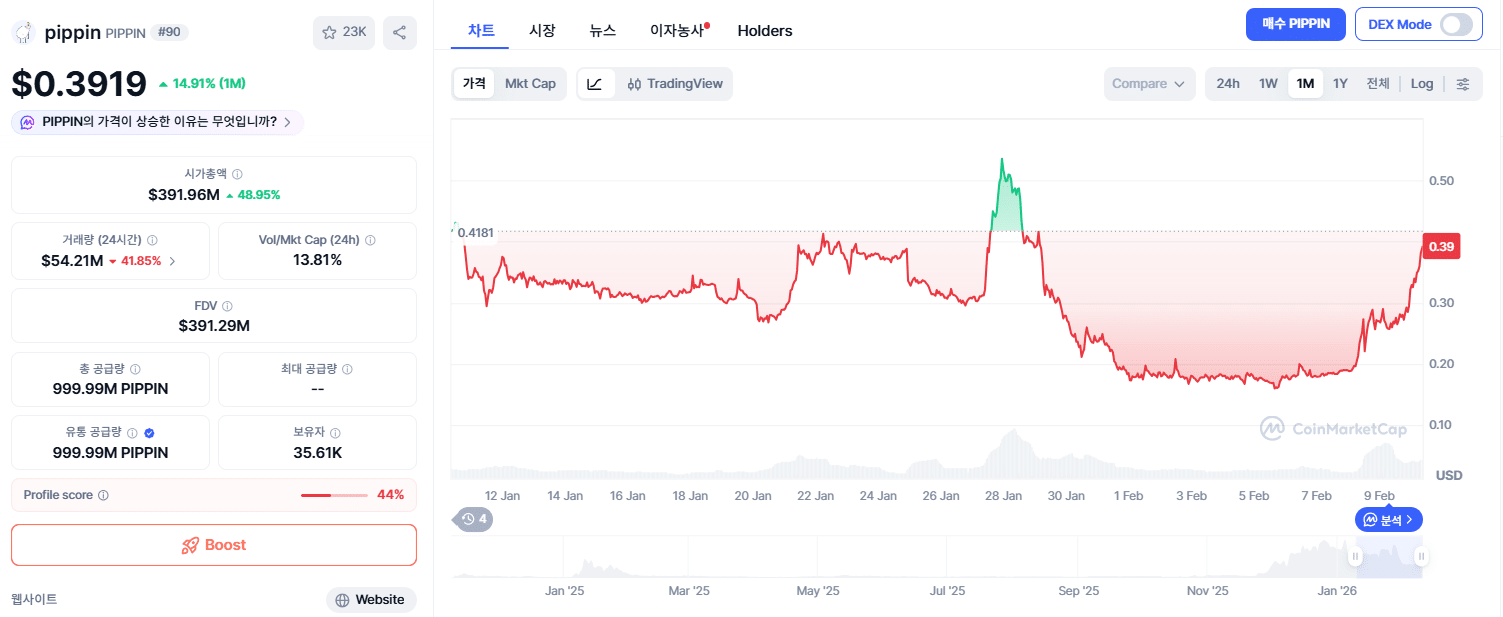Select the Mkt Cap chart view

[530, 84]
